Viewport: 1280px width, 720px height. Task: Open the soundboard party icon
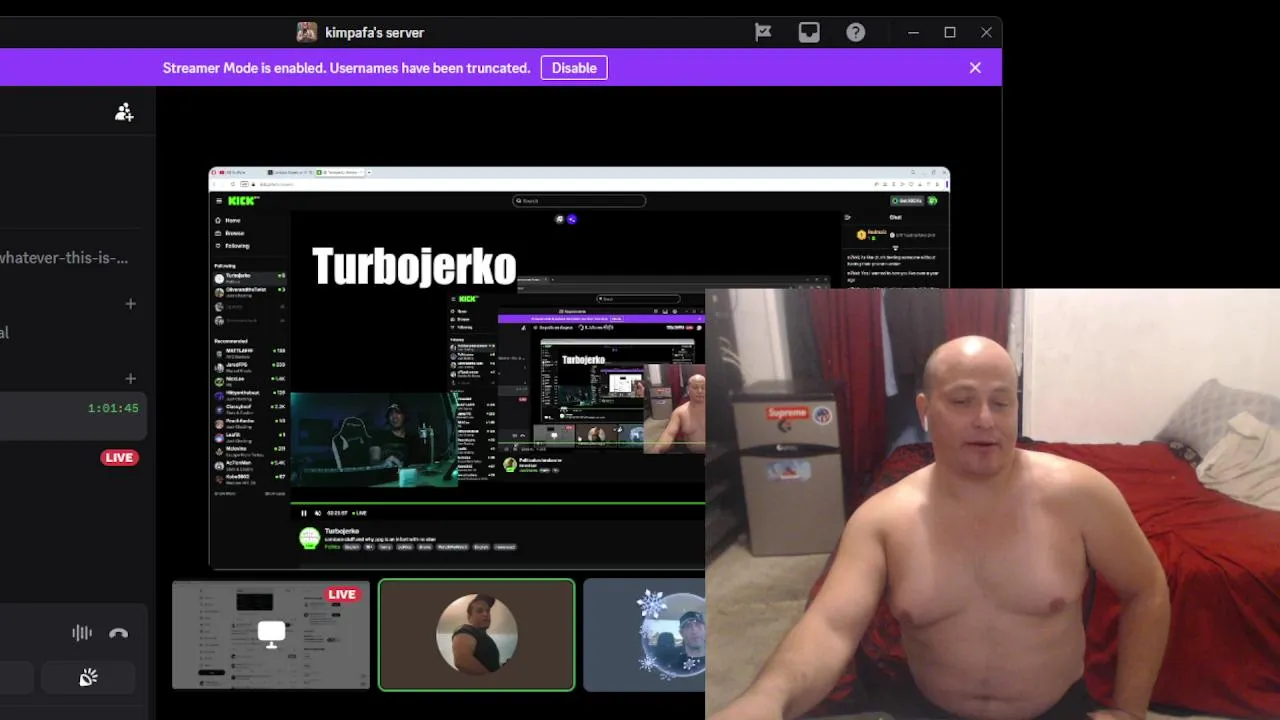click(x=88, y=678)
